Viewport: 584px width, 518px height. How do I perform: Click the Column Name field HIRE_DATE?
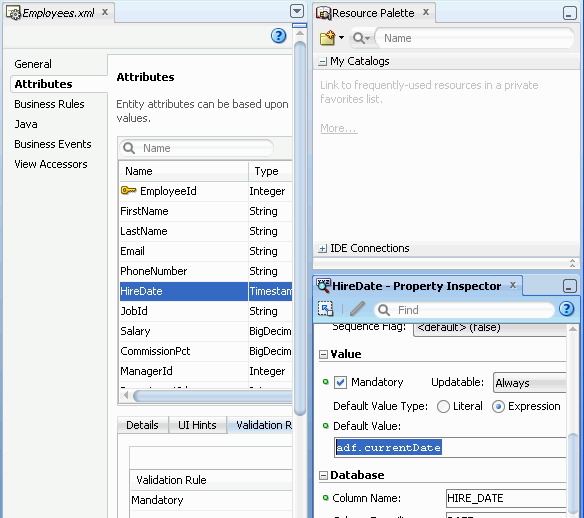pos(506,498)
